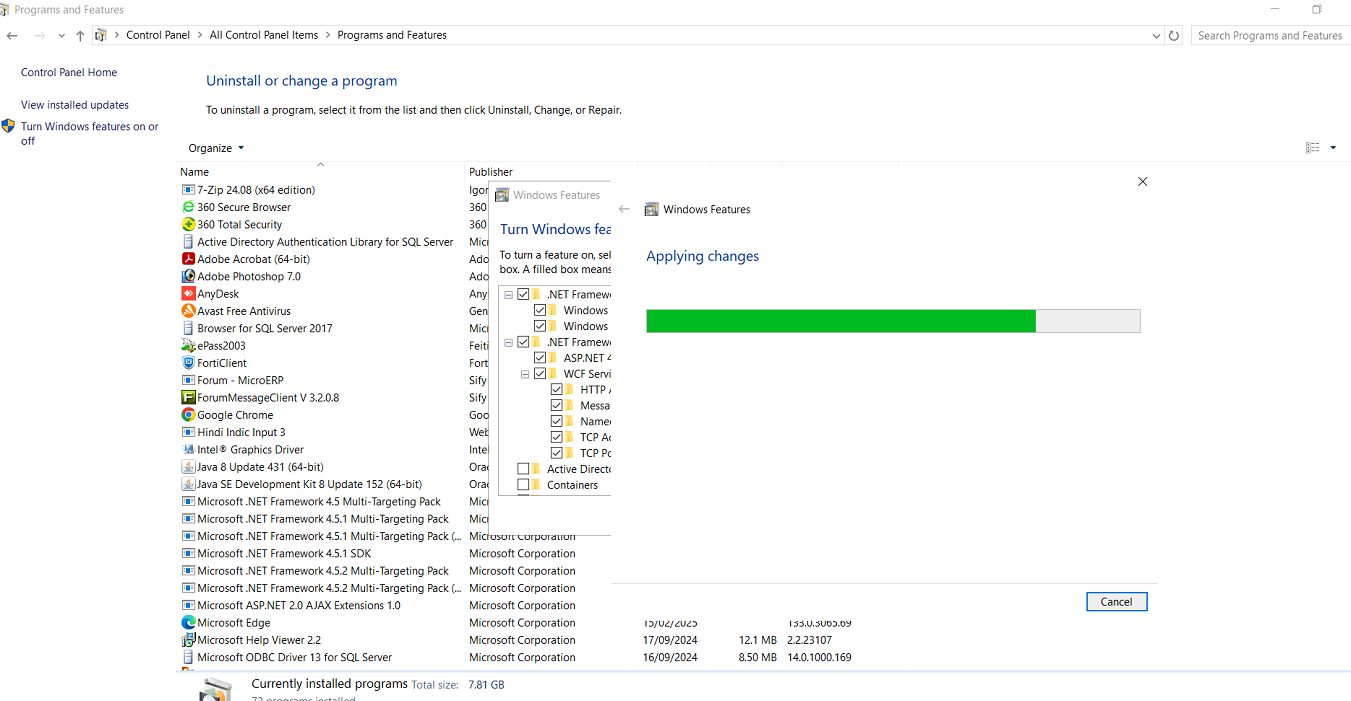Screen dimensions: 1351x701
Task: Click the AnyDesk program icon
Action: click(188, 294)
